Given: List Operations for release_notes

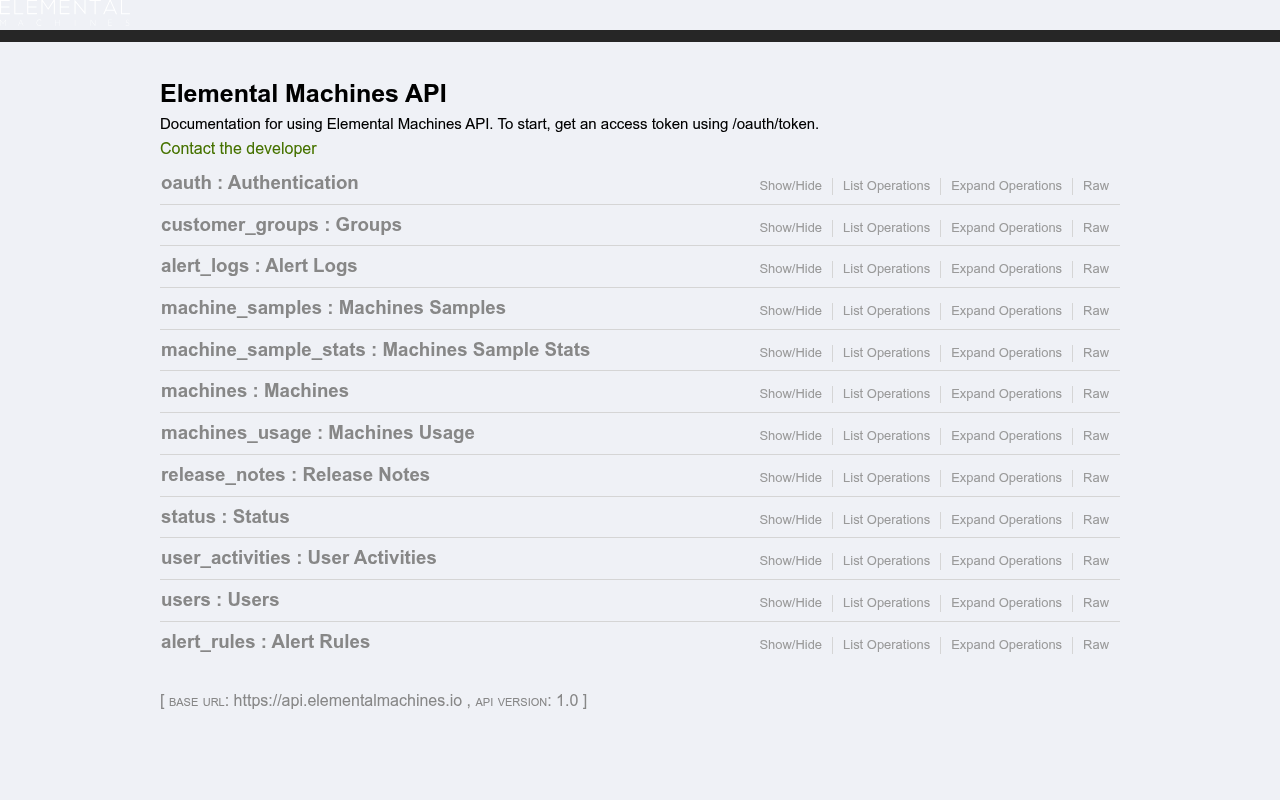Looking at the screenshot, I should (x=886, y=478).
